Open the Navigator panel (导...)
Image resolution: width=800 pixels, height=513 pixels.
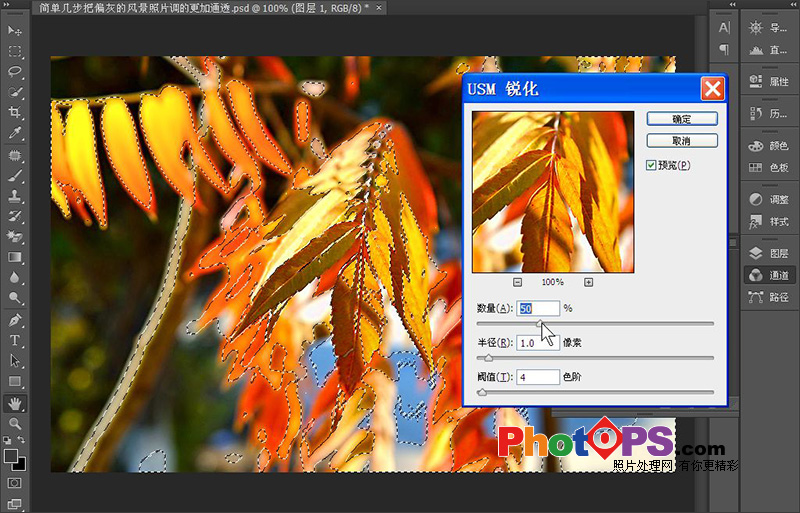click(x=769, y=28)
